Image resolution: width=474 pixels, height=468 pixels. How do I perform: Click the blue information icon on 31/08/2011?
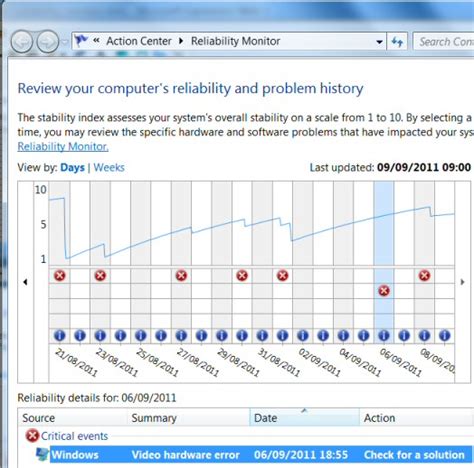(262, 335)
